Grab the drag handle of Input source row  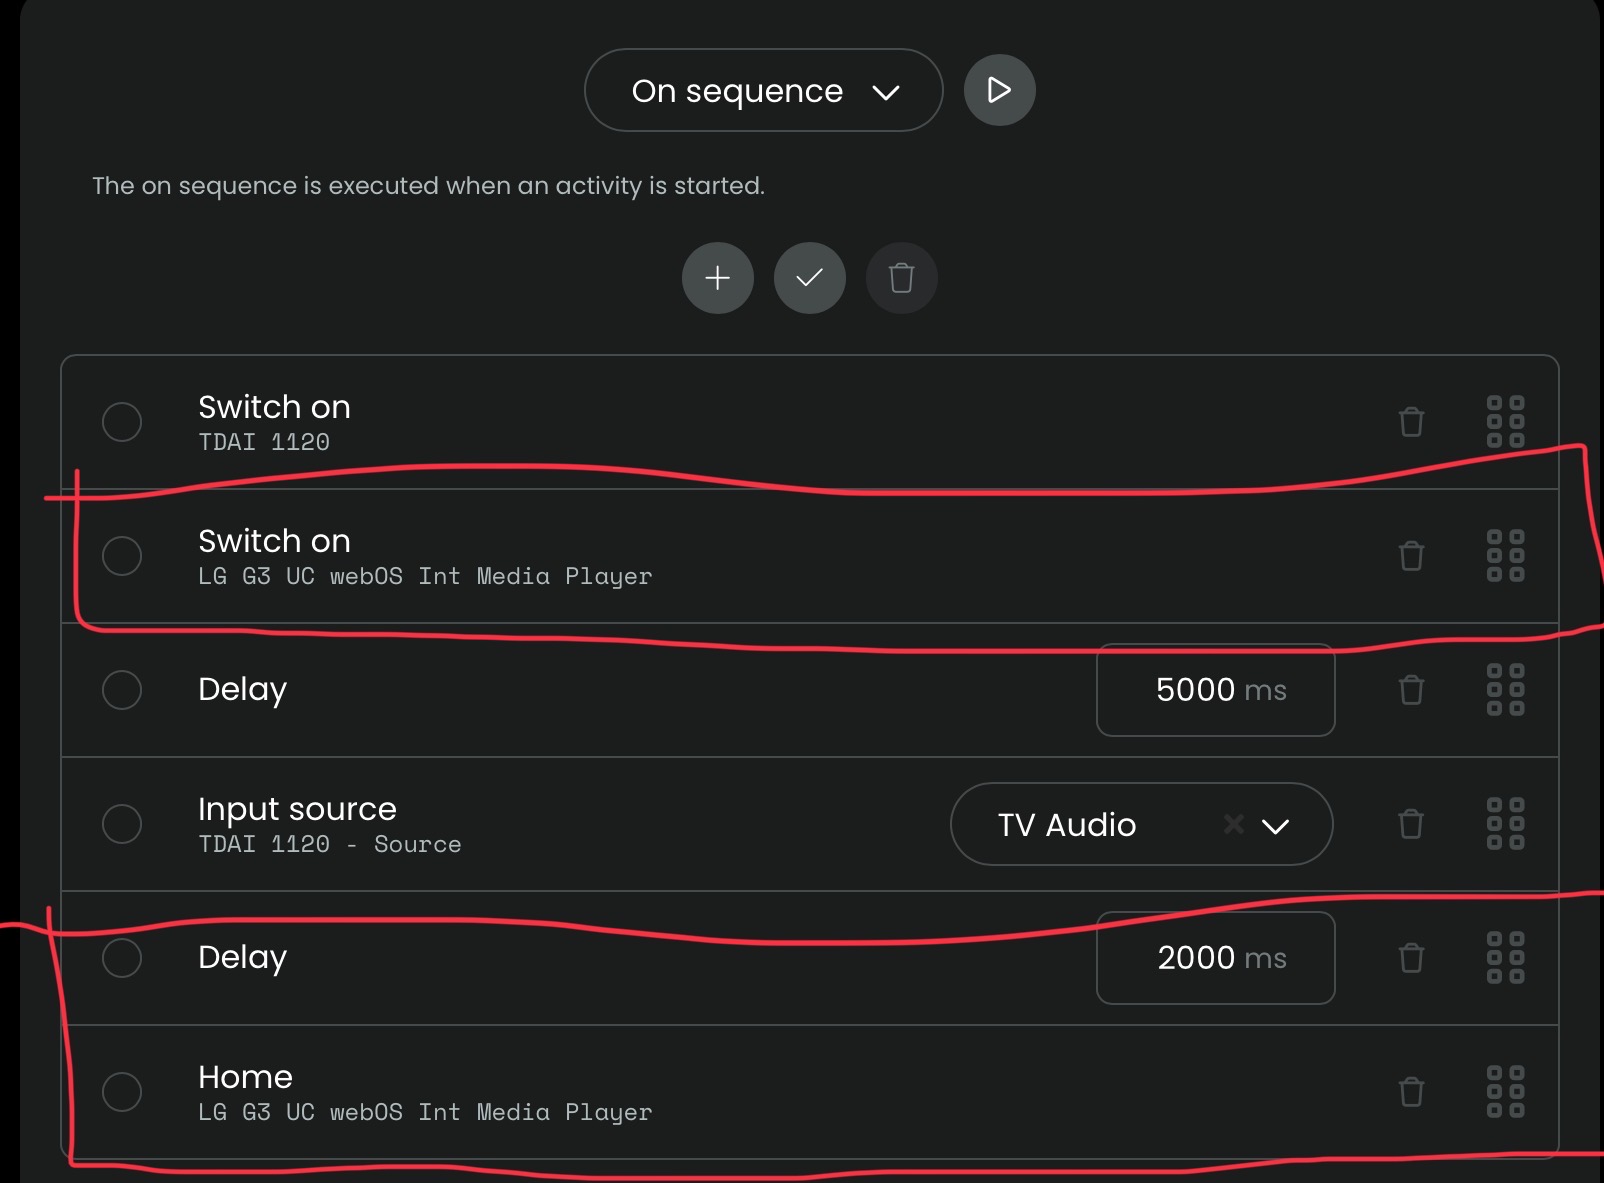pyautogui.click(x=1505, y=824)
